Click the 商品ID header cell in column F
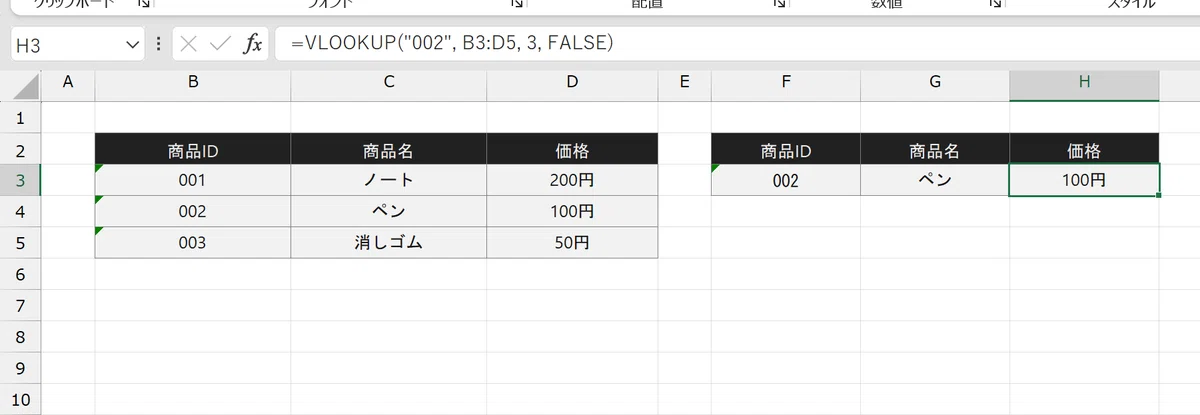The image size is (1200, 415). (786, 150)
